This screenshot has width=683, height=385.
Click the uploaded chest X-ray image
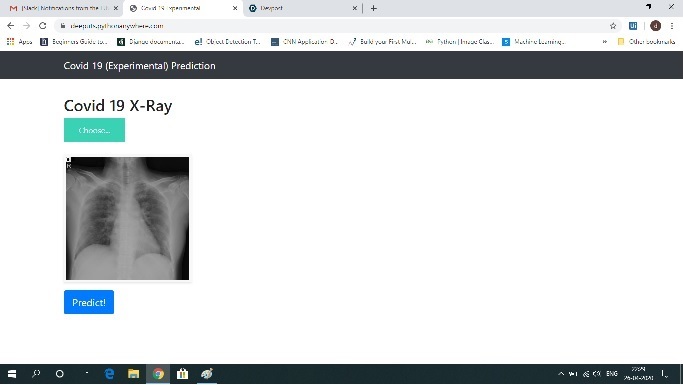[x=128, y=218]
